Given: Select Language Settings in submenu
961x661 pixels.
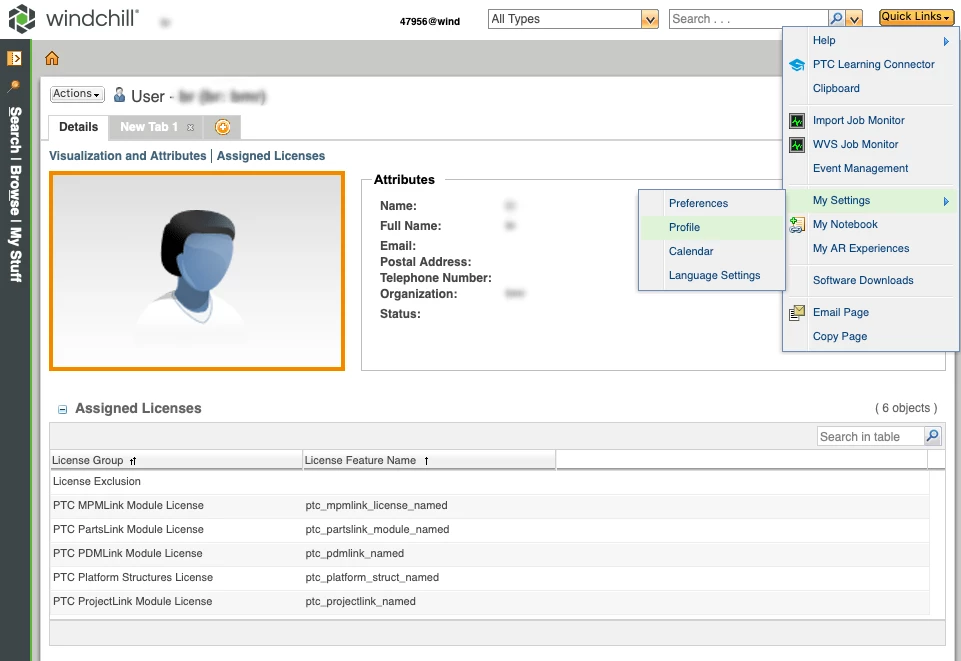Looking at the screenshot, I should (714, 275).
